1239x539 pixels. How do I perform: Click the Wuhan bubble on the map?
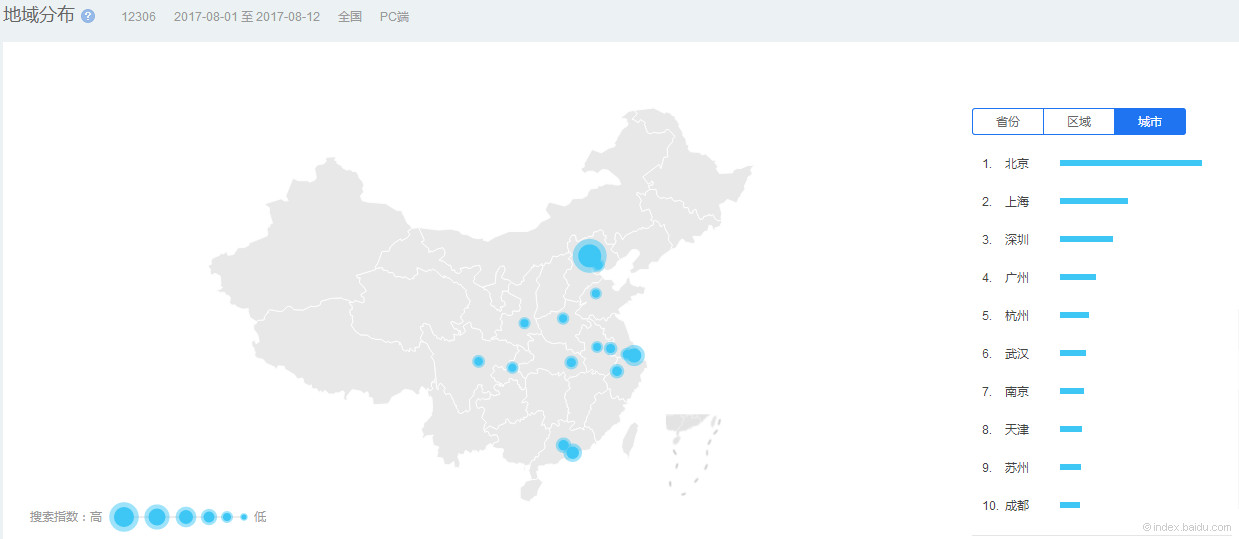[x=571, y=362]
